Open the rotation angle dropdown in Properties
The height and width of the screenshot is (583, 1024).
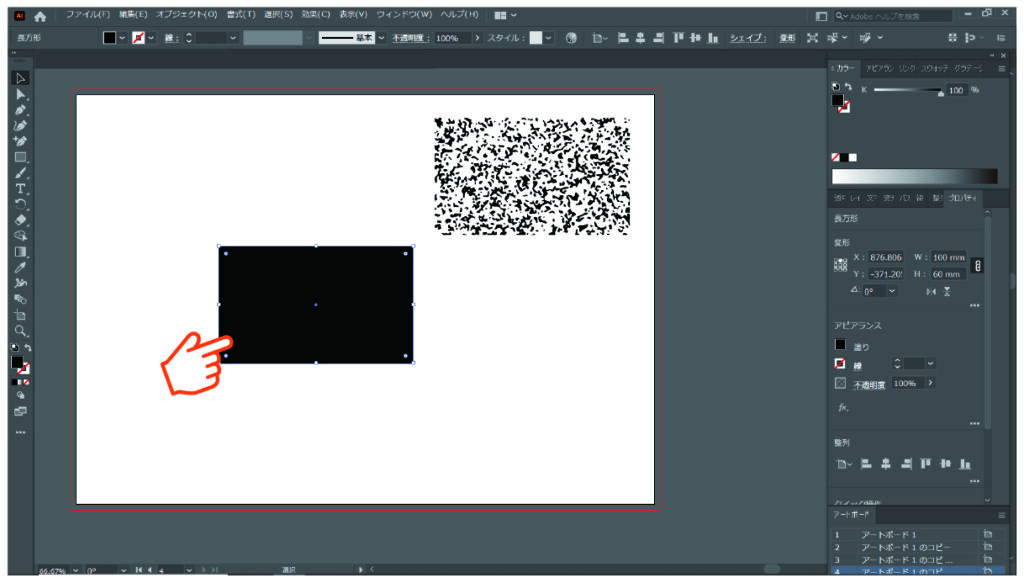coord(891,291)
